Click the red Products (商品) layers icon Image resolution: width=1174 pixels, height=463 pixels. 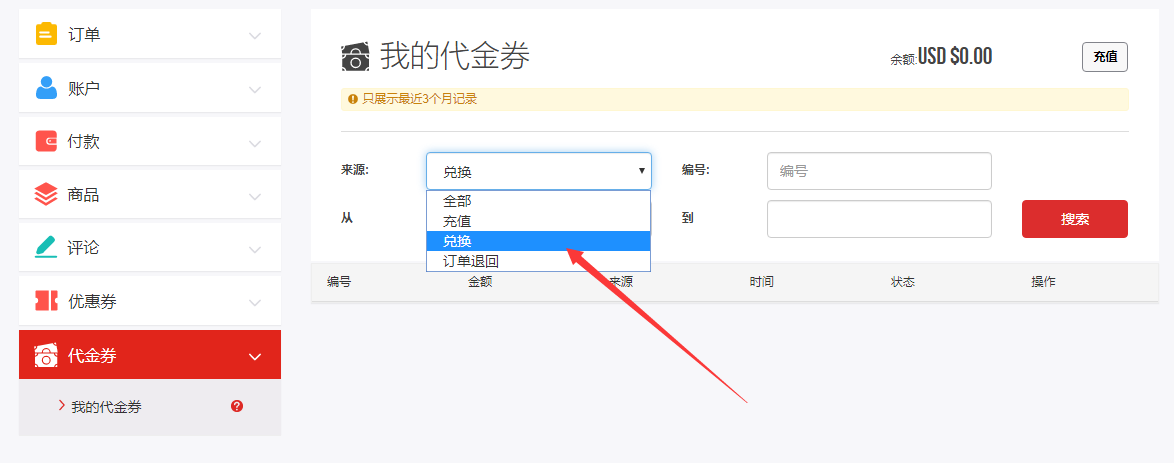click(46, 194)
